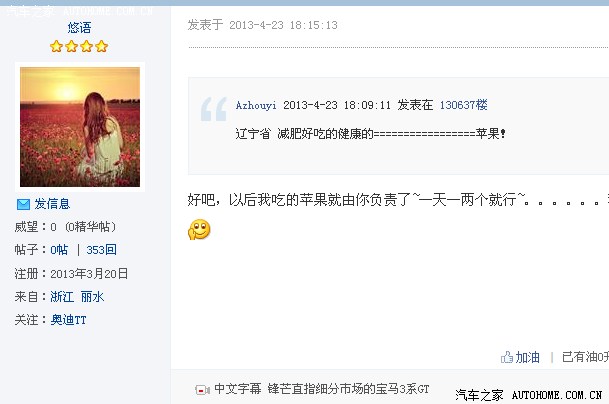Open the 奥迪TT followed car link

click(68, 320)
